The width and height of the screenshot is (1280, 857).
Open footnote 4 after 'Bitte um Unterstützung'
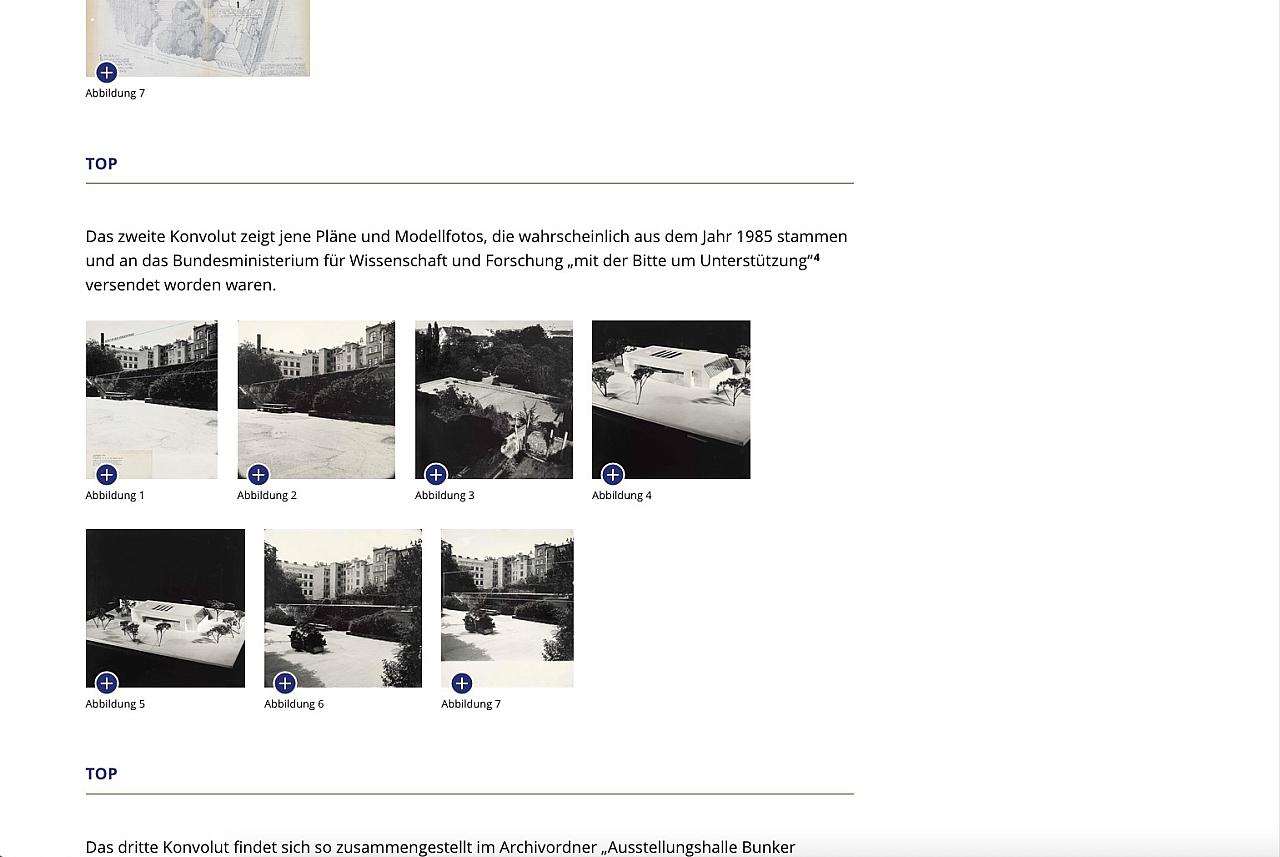click(817, 257)
